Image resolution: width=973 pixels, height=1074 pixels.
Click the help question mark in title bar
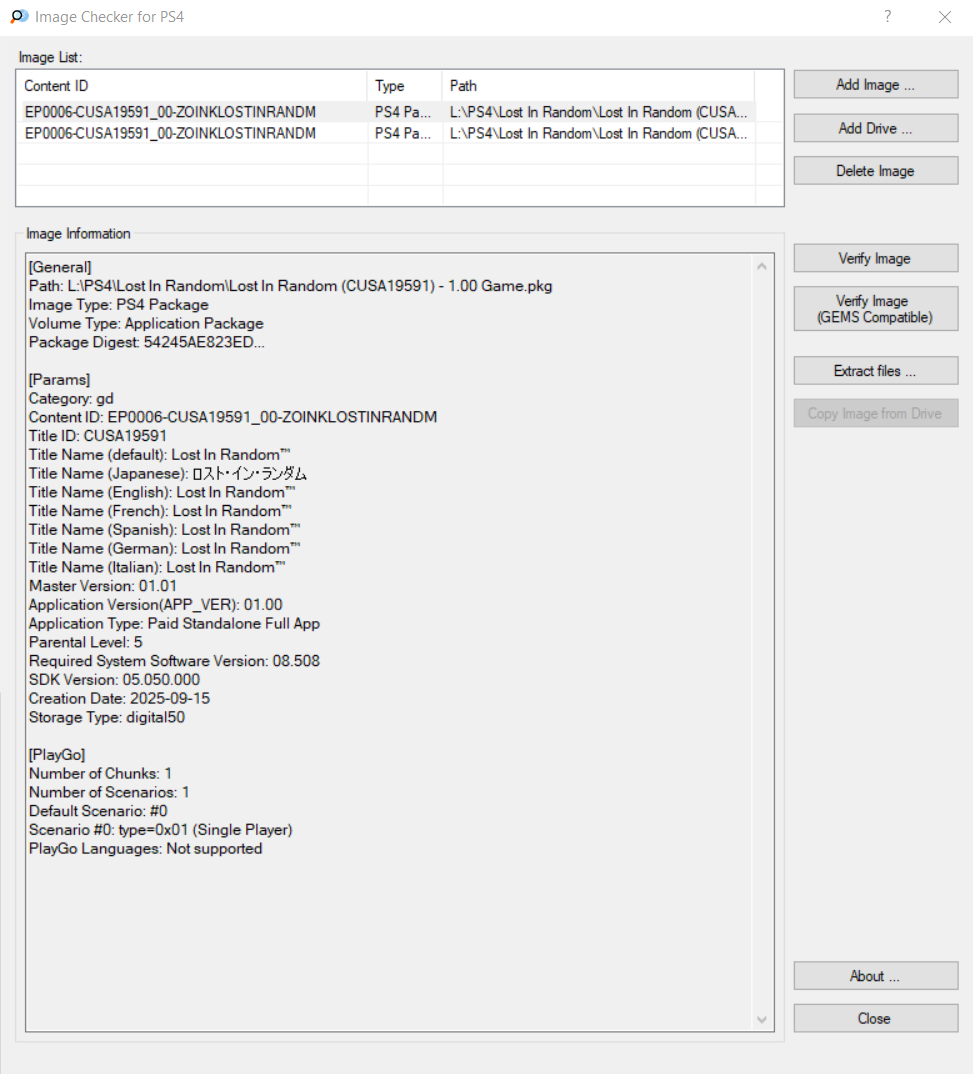(888, 16)
